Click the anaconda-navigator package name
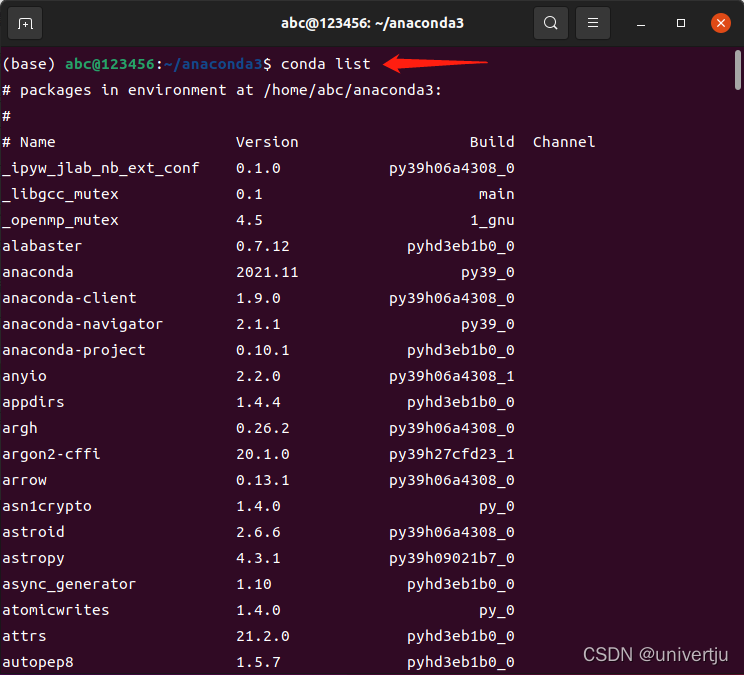744x675 pixels. pos(83,324)
